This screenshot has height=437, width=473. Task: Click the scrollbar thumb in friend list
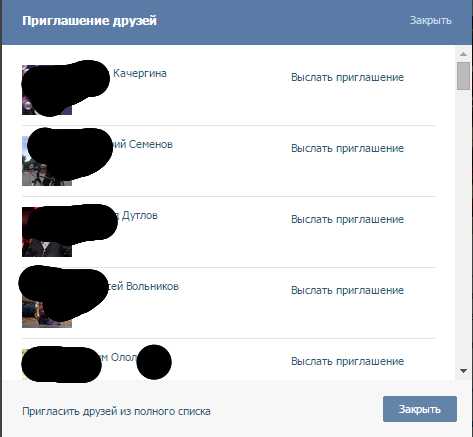pos(463,76)
